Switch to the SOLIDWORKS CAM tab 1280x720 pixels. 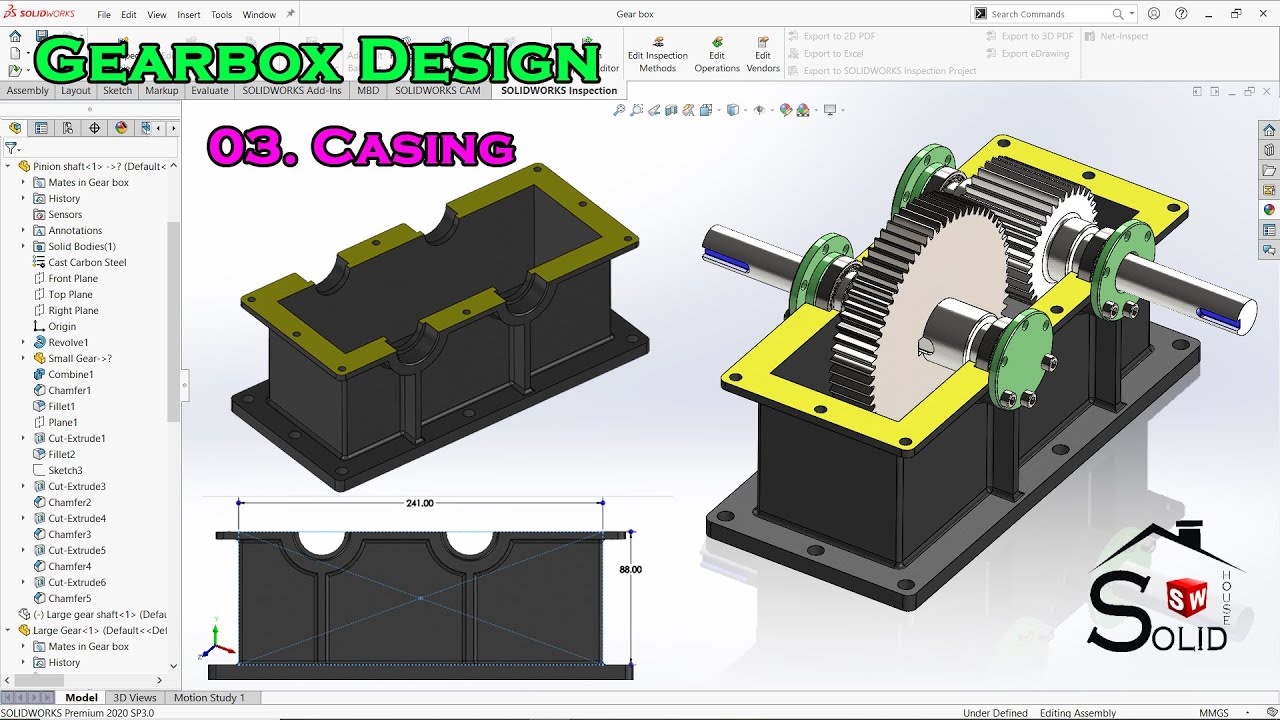[437, 90]
